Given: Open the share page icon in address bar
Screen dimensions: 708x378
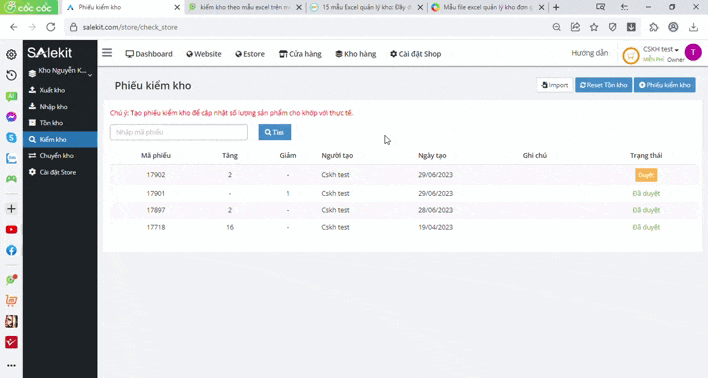Looking at the screenshot, I should 575,27.
